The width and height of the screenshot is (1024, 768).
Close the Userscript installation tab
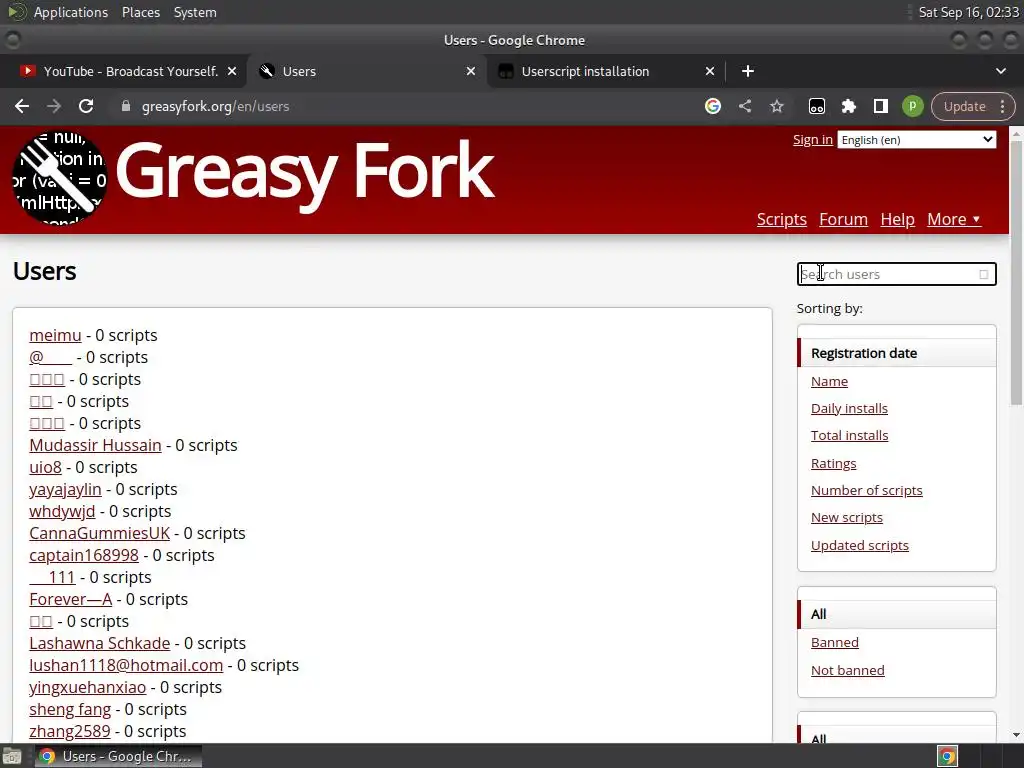[x=710, y=71]
